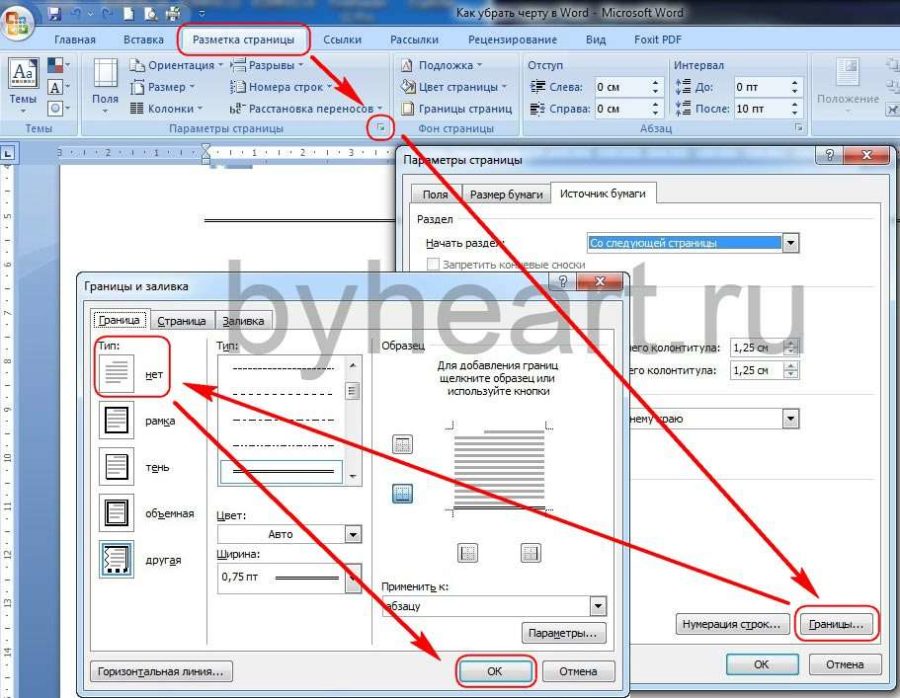Open theme fonts icon
This screenshot has width=900, height=698.
[58, 87]
